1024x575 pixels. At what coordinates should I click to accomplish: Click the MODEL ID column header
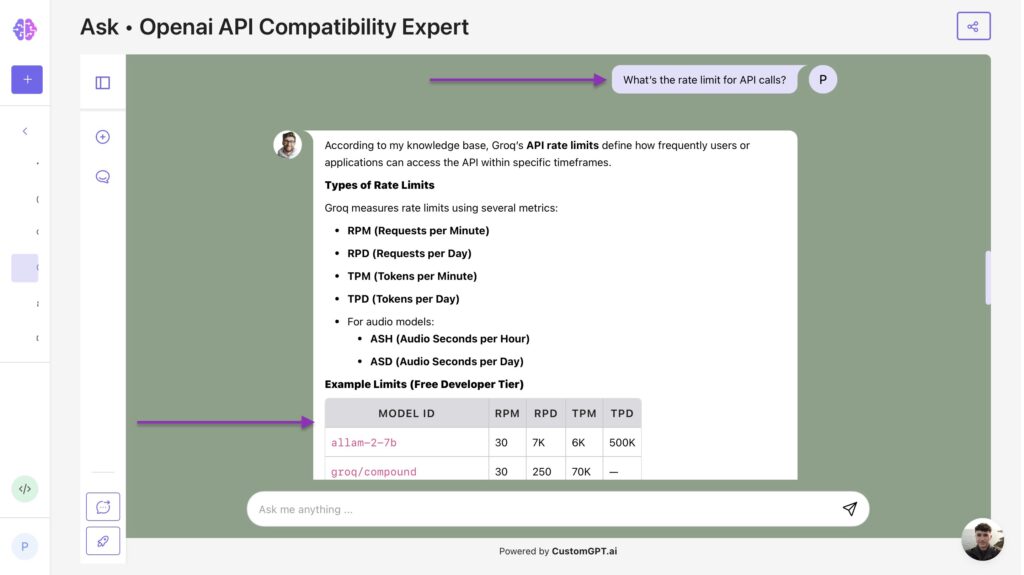coord(406,413)
